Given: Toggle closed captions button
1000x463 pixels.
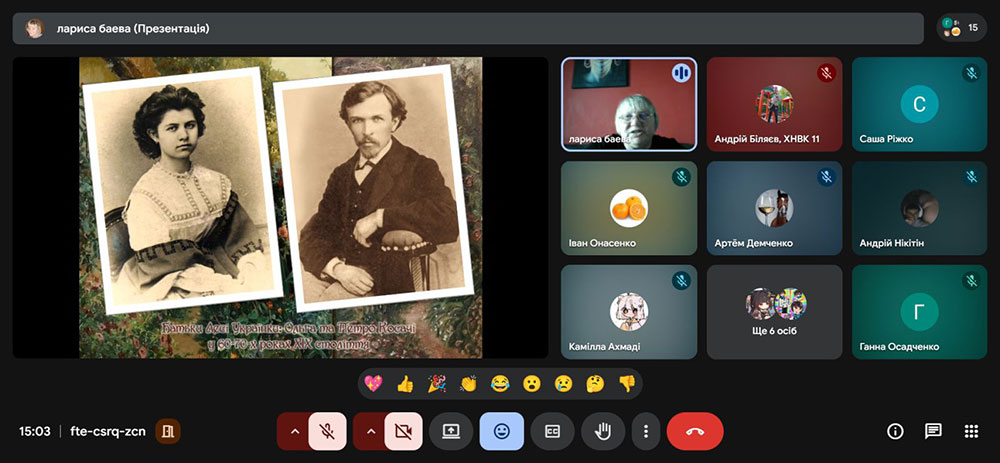Looking at the screenshot, I should coord(552,431).
